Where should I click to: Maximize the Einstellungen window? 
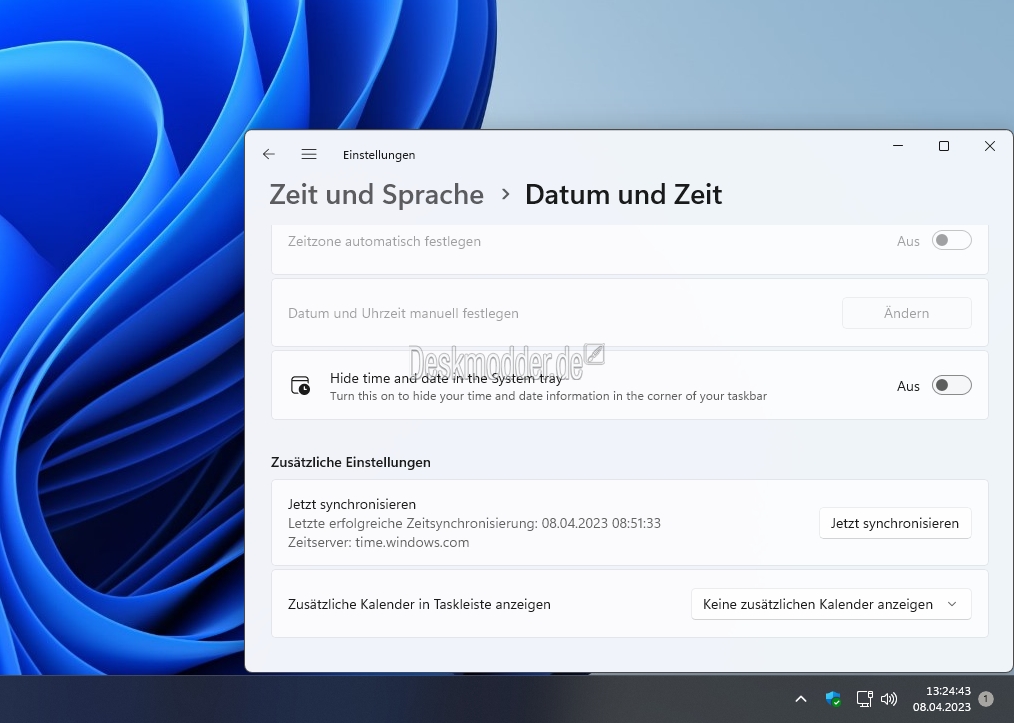point(944,146)
